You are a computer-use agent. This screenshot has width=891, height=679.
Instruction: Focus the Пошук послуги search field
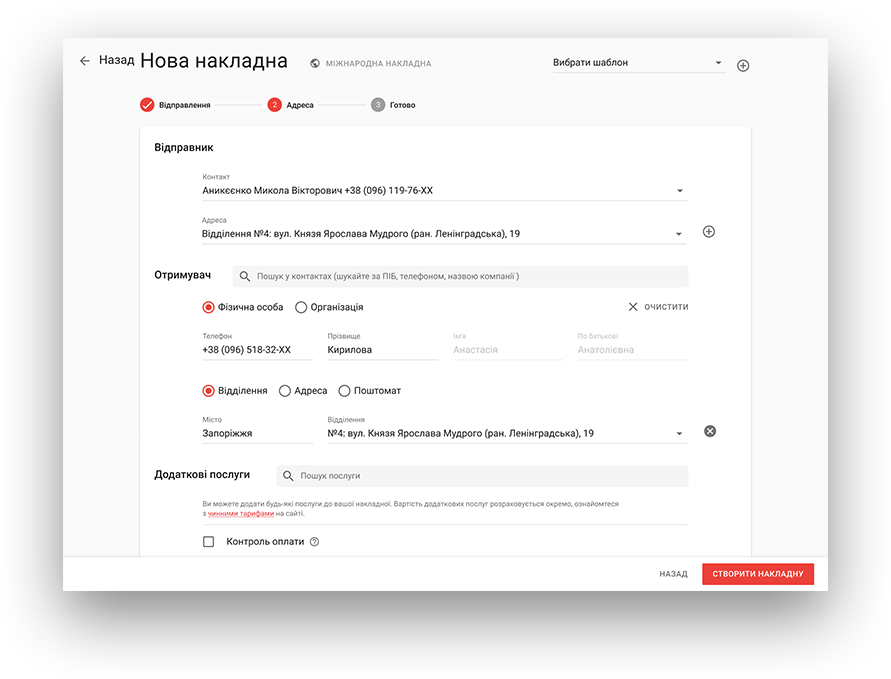[482, 476]
